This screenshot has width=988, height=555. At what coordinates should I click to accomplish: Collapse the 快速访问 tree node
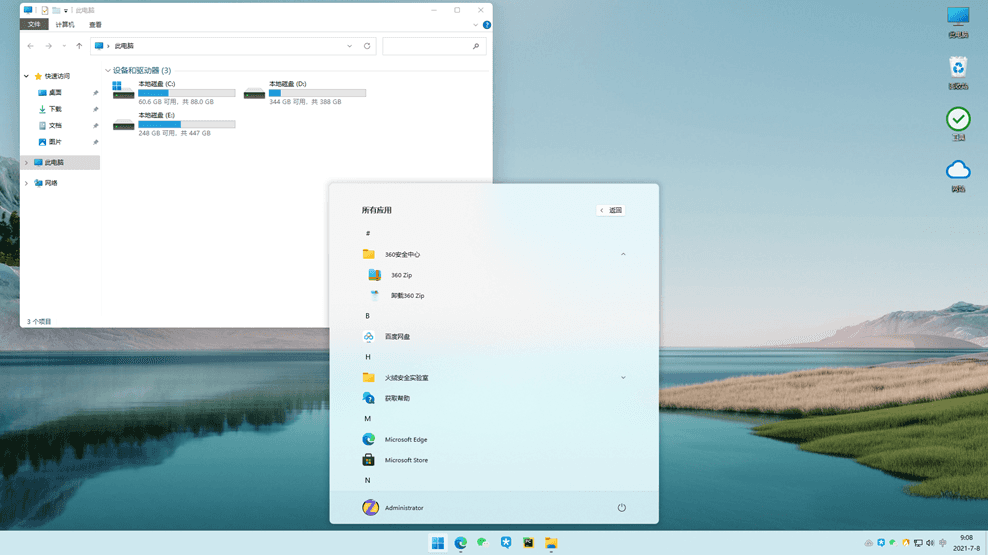click(26, 76)
